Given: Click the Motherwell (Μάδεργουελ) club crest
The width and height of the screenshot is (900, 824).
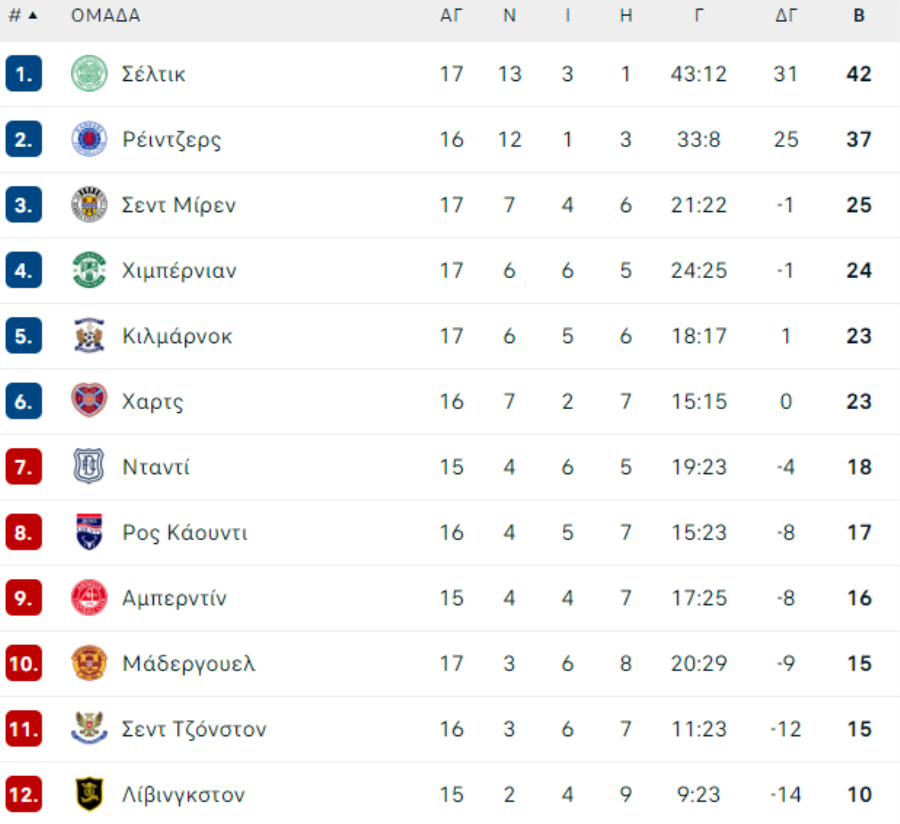Looking at the screenshot, I should 89,663.
